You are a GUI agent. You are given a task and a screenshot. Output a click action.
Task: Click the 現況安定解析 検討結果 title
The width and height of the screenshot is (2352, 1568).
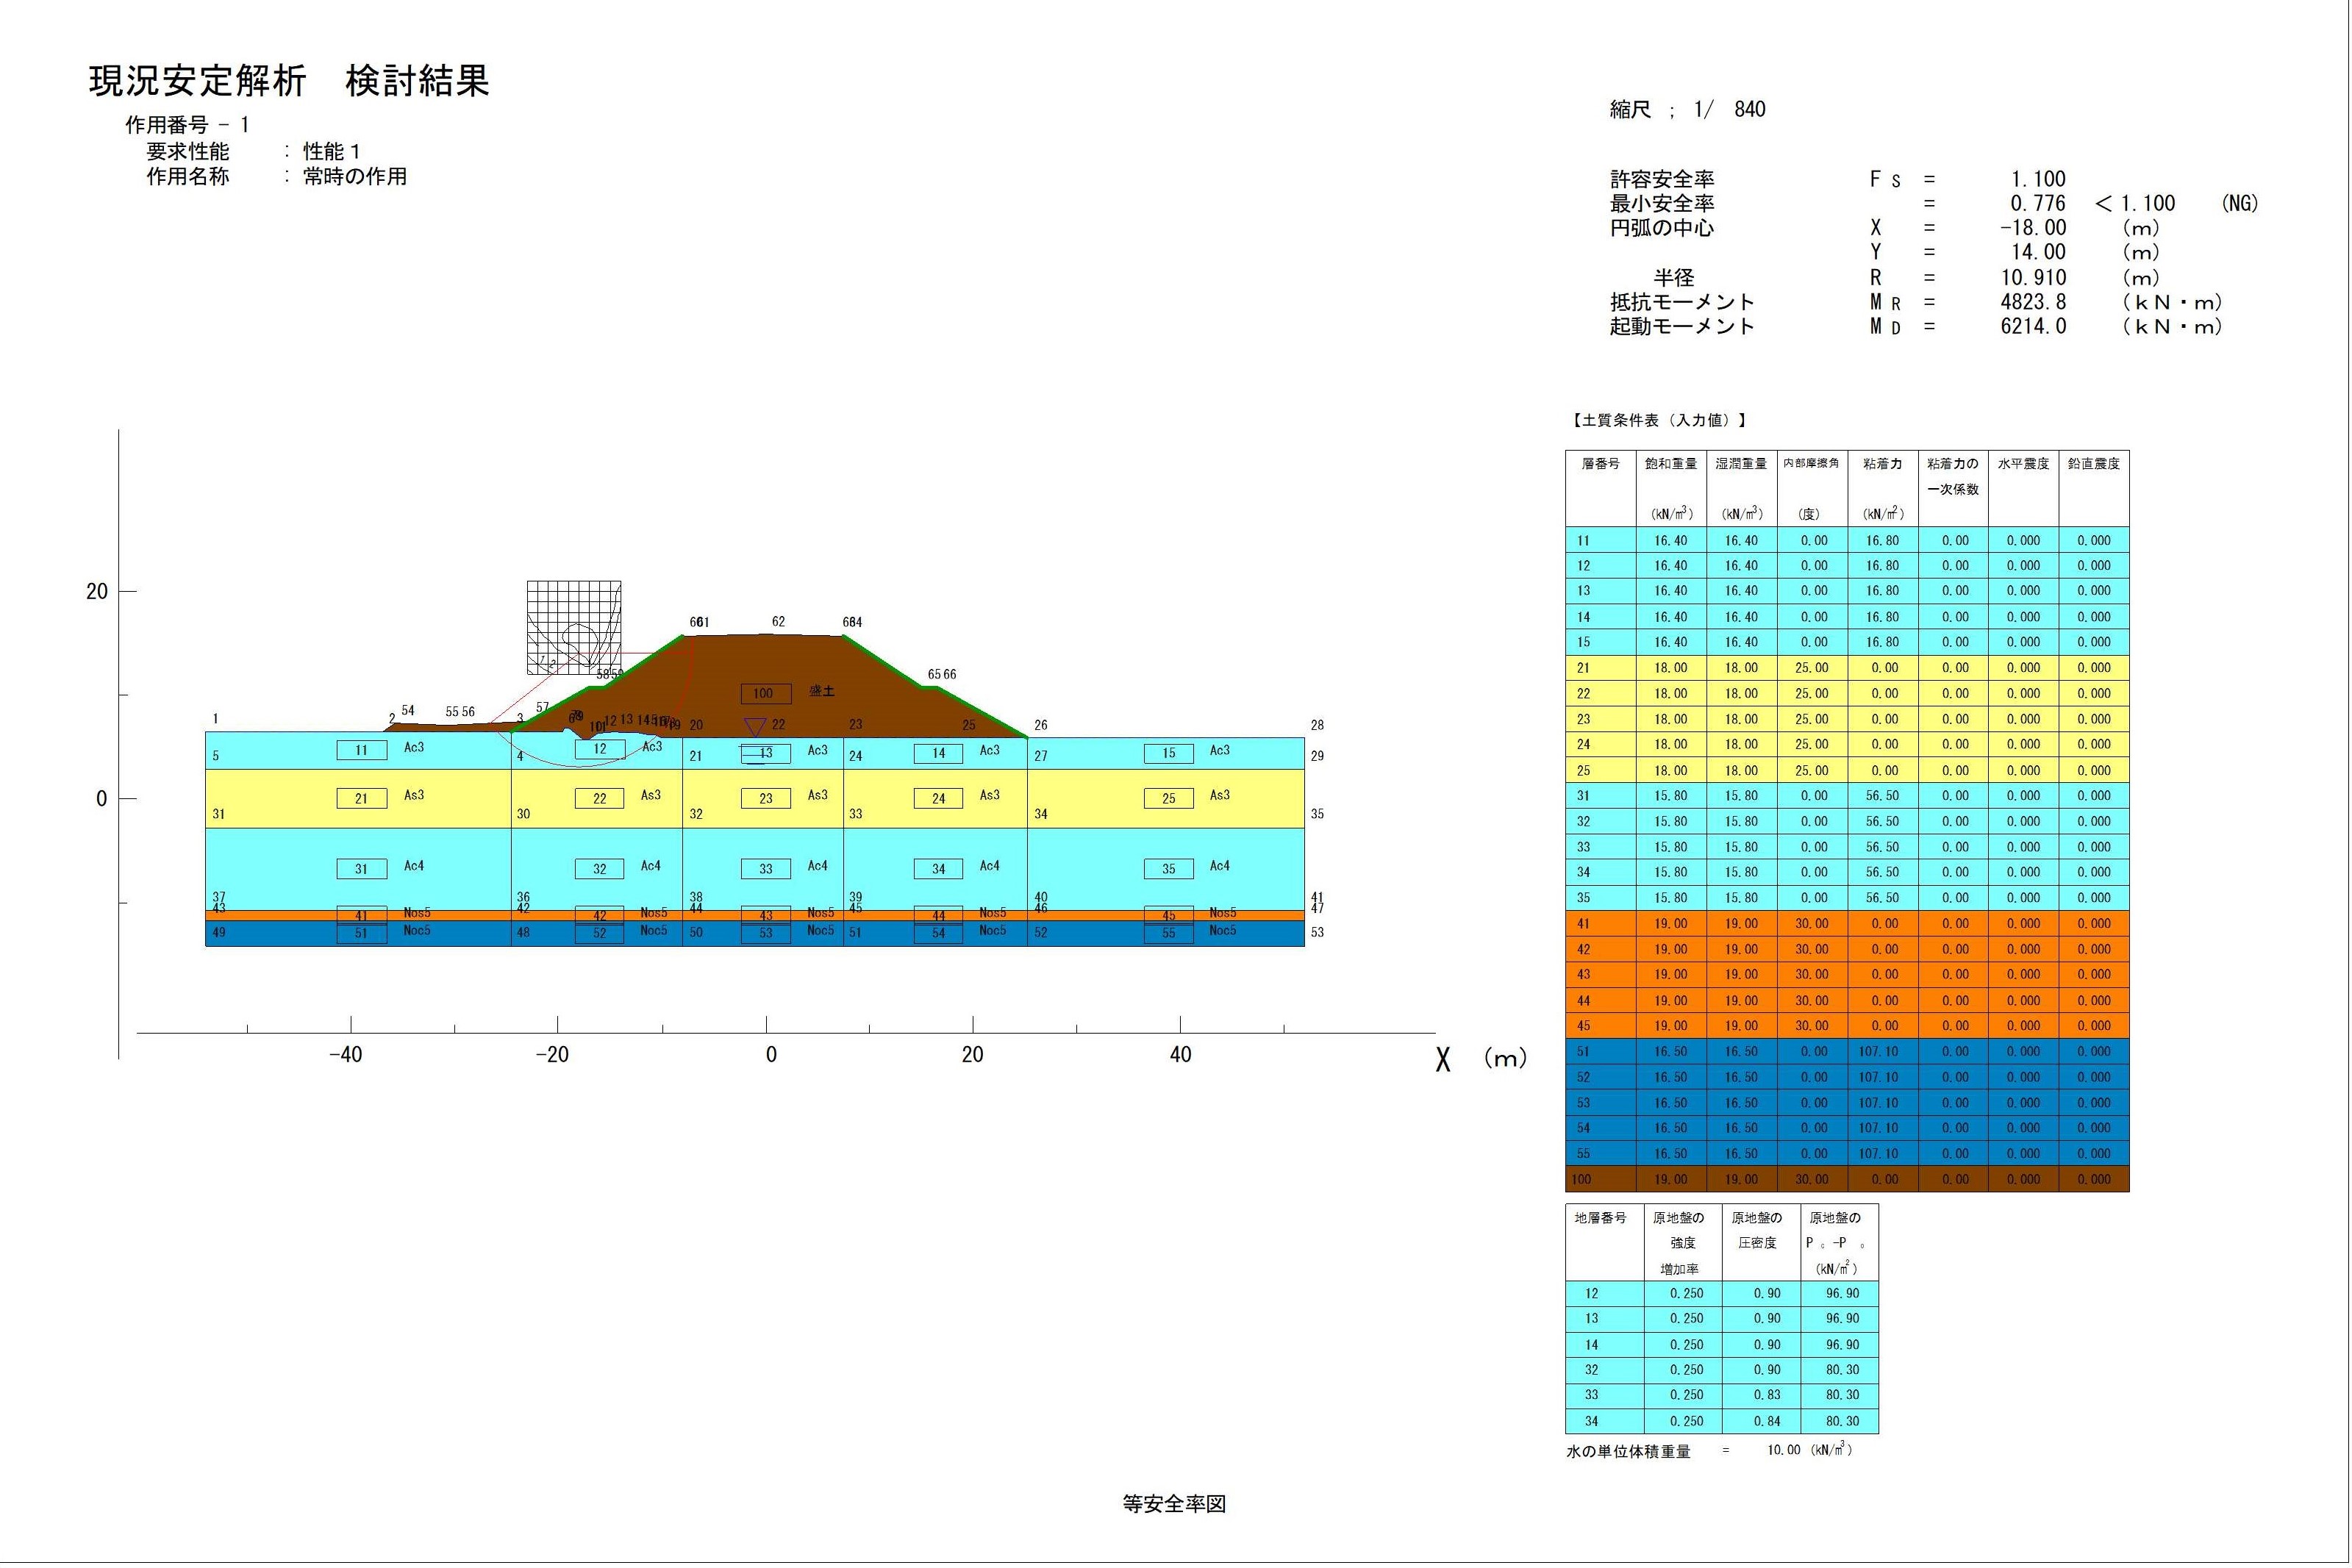pos(289,81)
